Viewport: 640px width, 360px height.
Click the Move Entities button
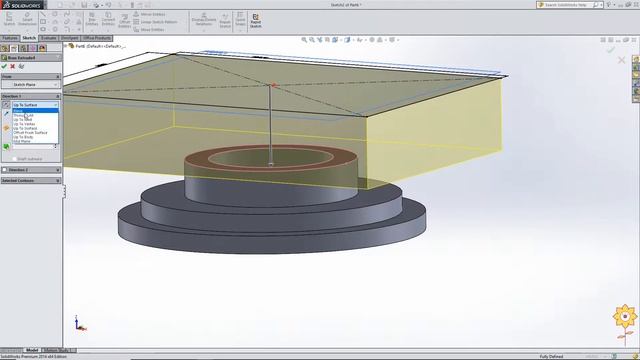click(x=149, y=29)
